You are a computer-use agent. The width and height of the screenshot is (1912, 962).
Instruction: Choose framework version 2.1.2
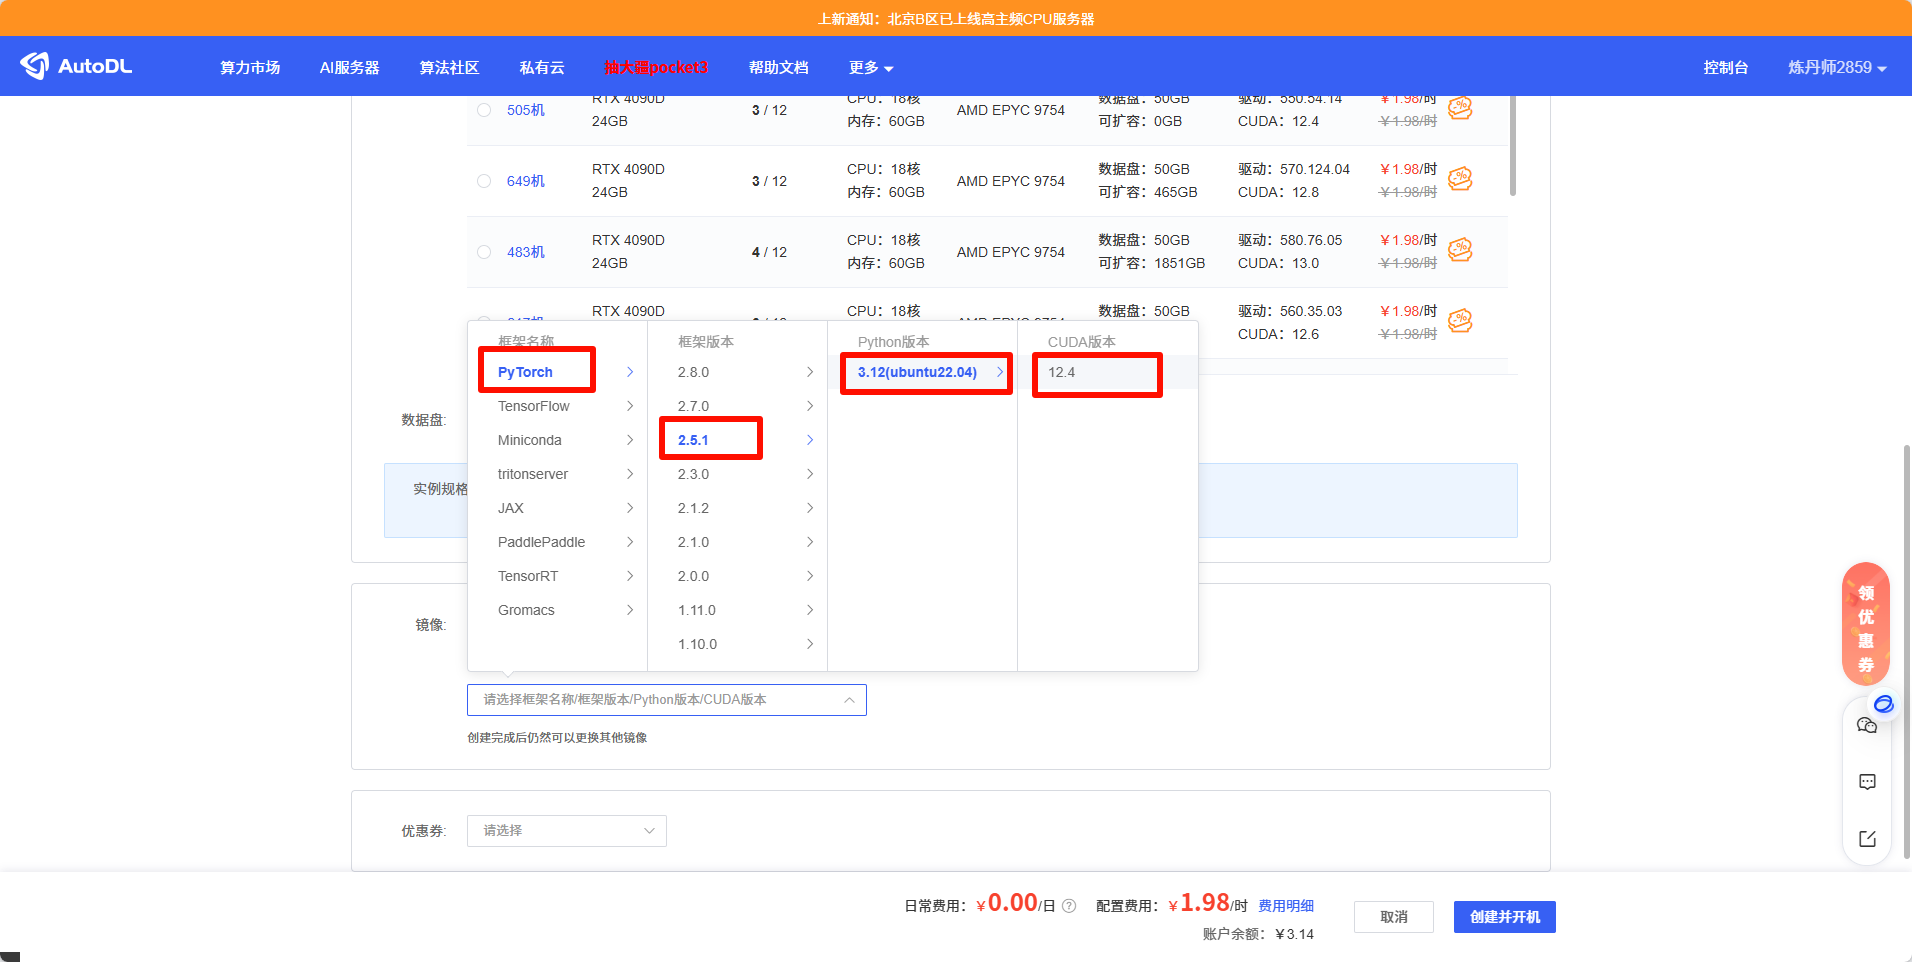[737, 508]
